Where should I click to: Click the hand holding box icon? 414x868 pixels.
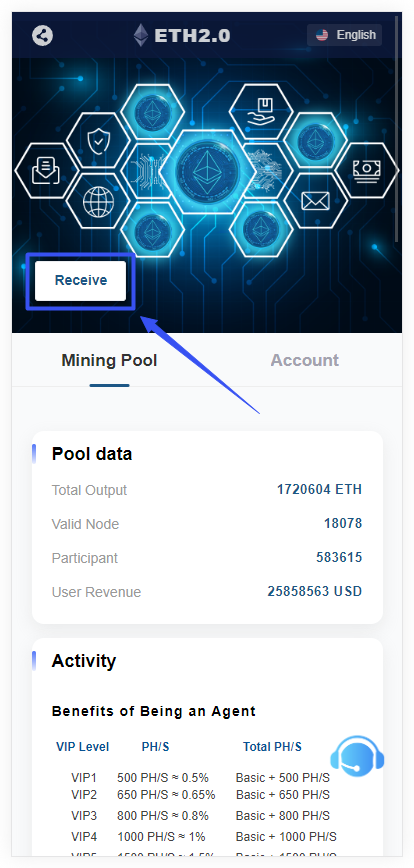point(261,111)
